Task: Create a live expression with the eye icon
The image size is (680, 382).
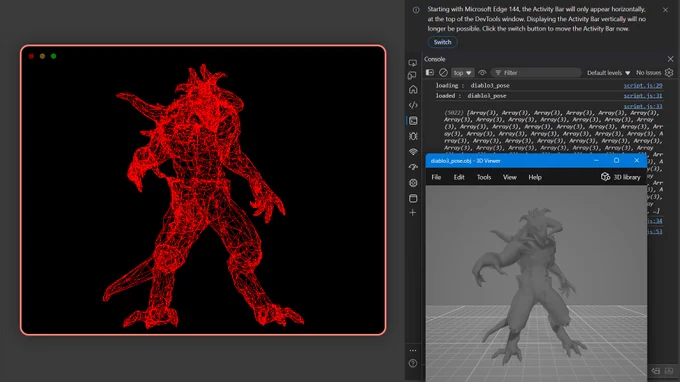Action: (482, 72)
